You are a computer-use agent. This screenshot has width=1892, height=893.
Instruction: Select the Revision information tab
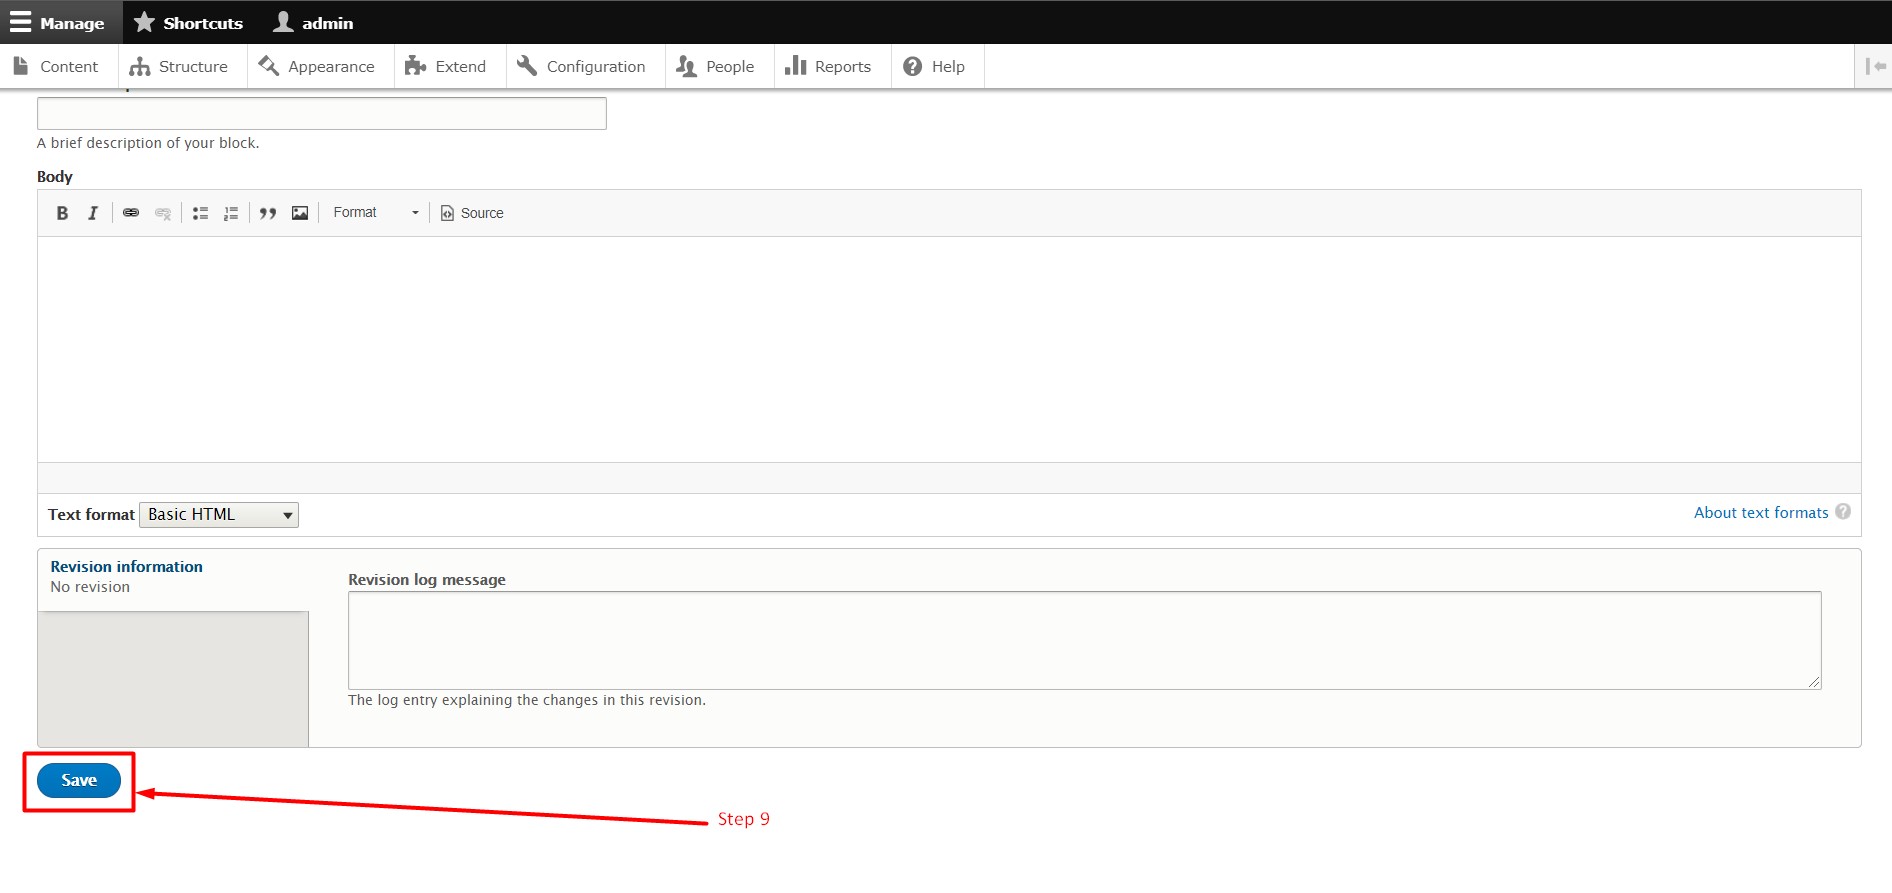coord(173,577)
